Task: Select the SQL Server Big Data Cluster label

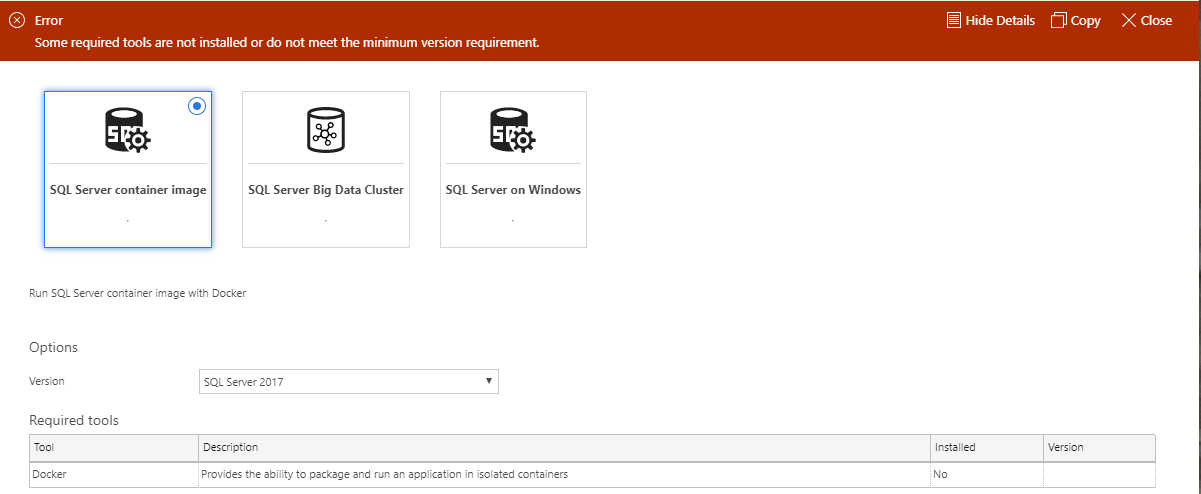Action: coord(326,190)
